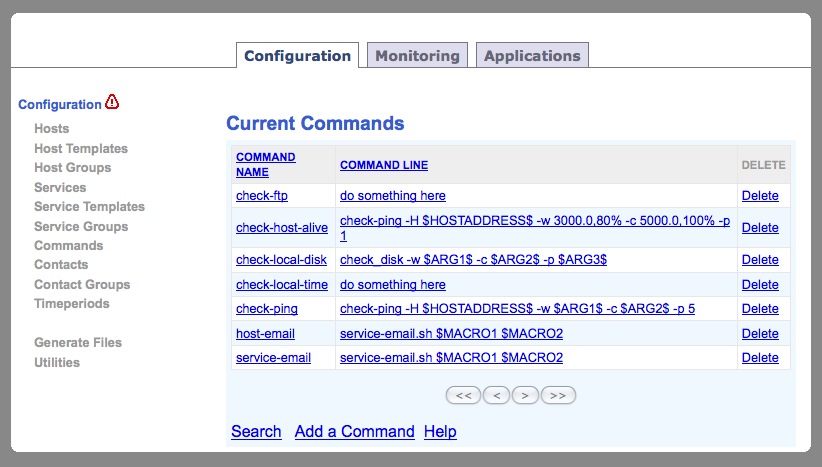Jump to last page with >> button
Viewport: 822px width, 467px height.
[x=558, y=395]
